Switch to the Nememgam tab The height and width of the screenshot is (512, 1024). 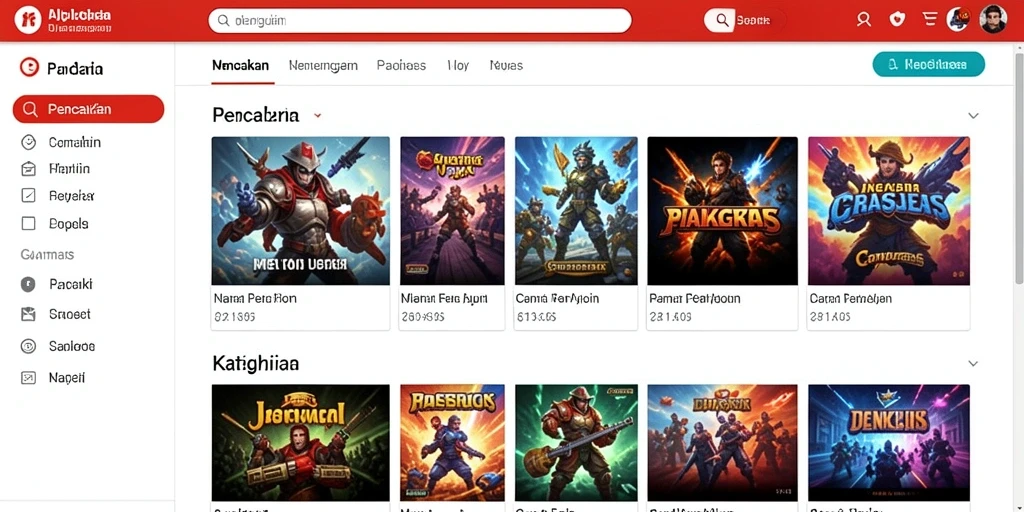click(x=323, y=65)
